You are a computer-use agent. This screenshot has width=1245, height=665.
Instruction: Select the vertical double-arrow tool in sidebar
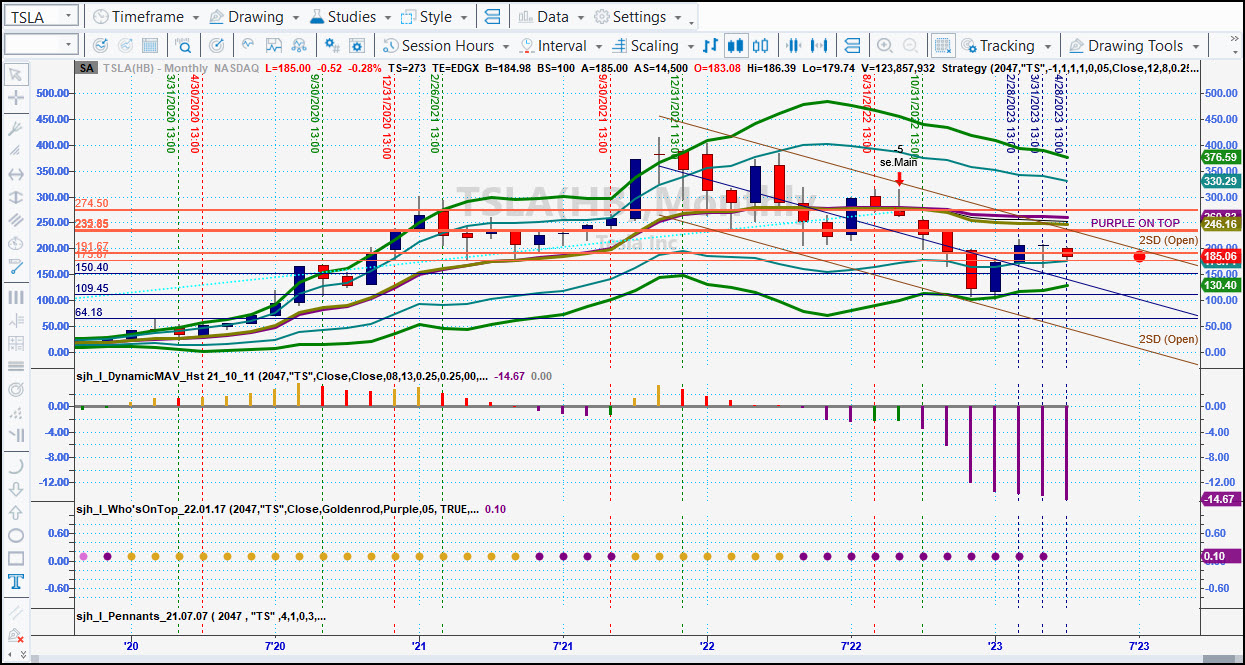16,197
